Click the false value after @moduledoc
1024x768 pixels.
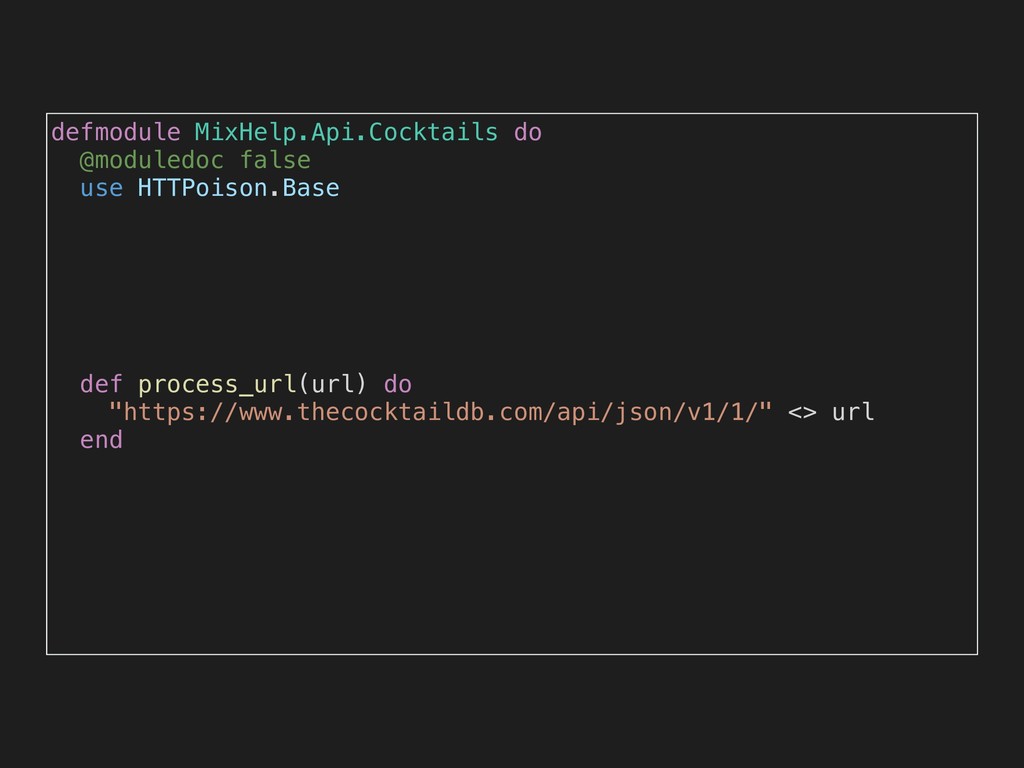coord(275,161)
